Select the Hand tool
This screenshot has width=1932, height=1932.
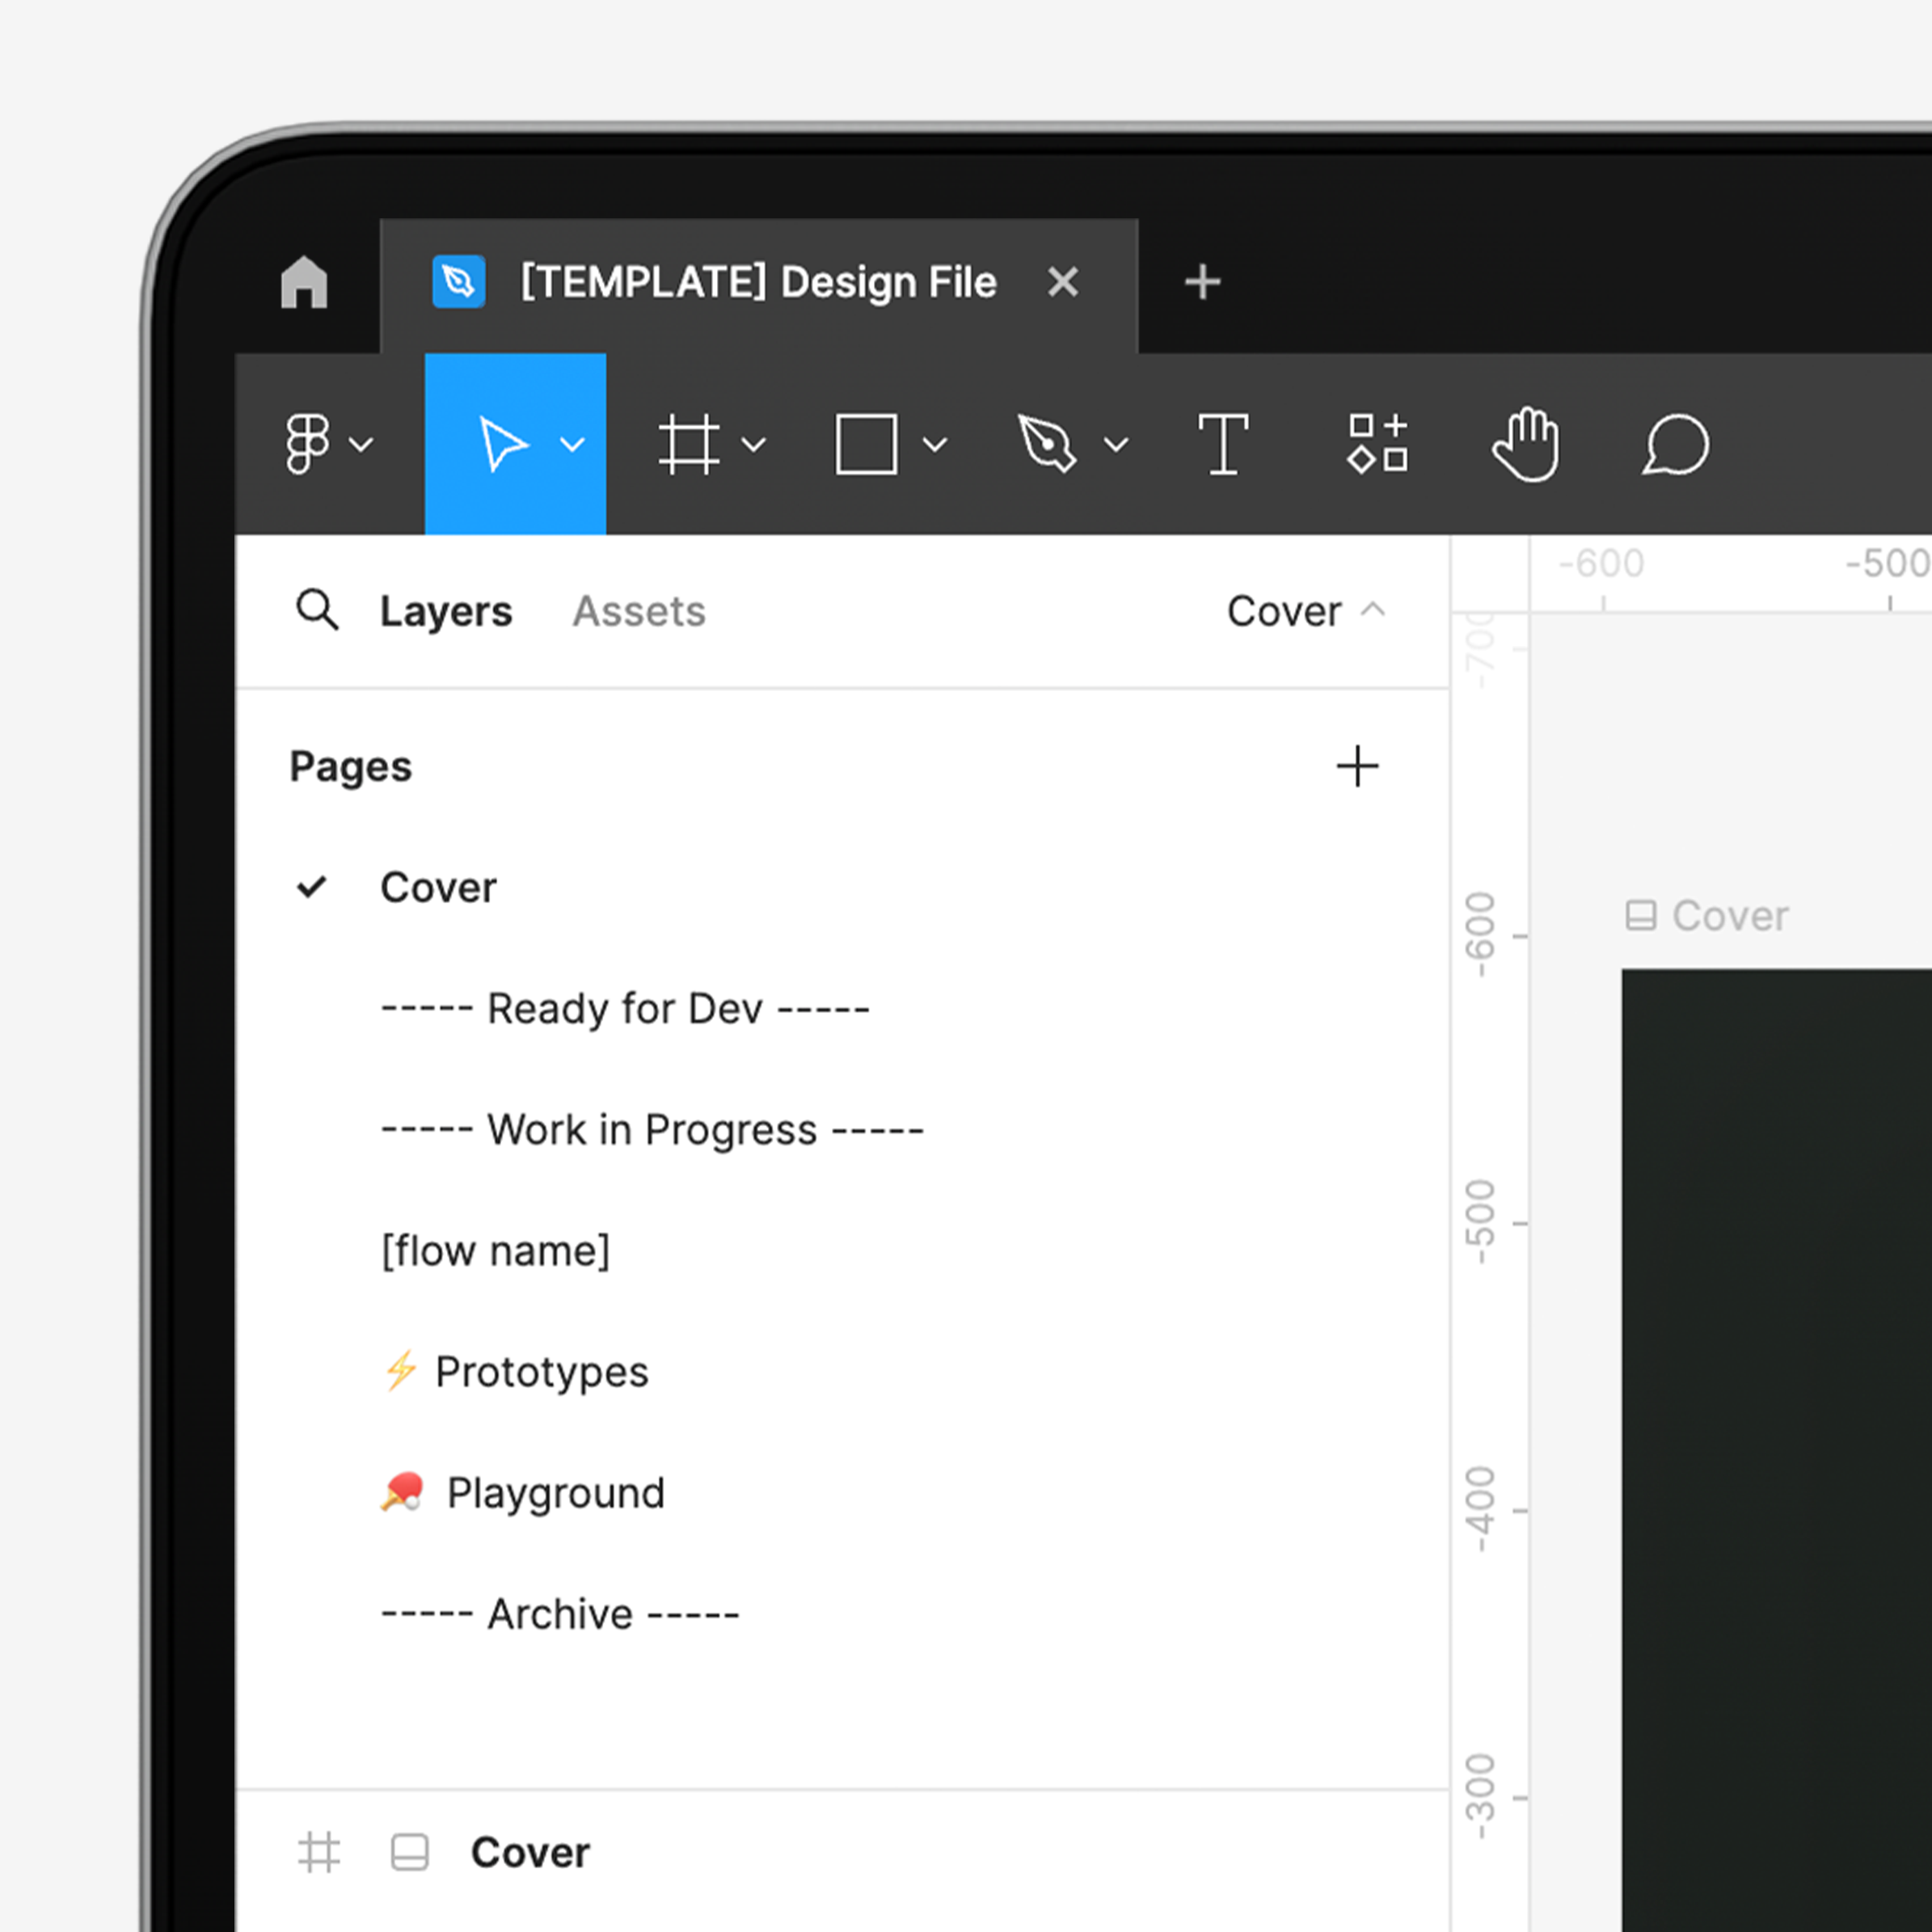1526,444
